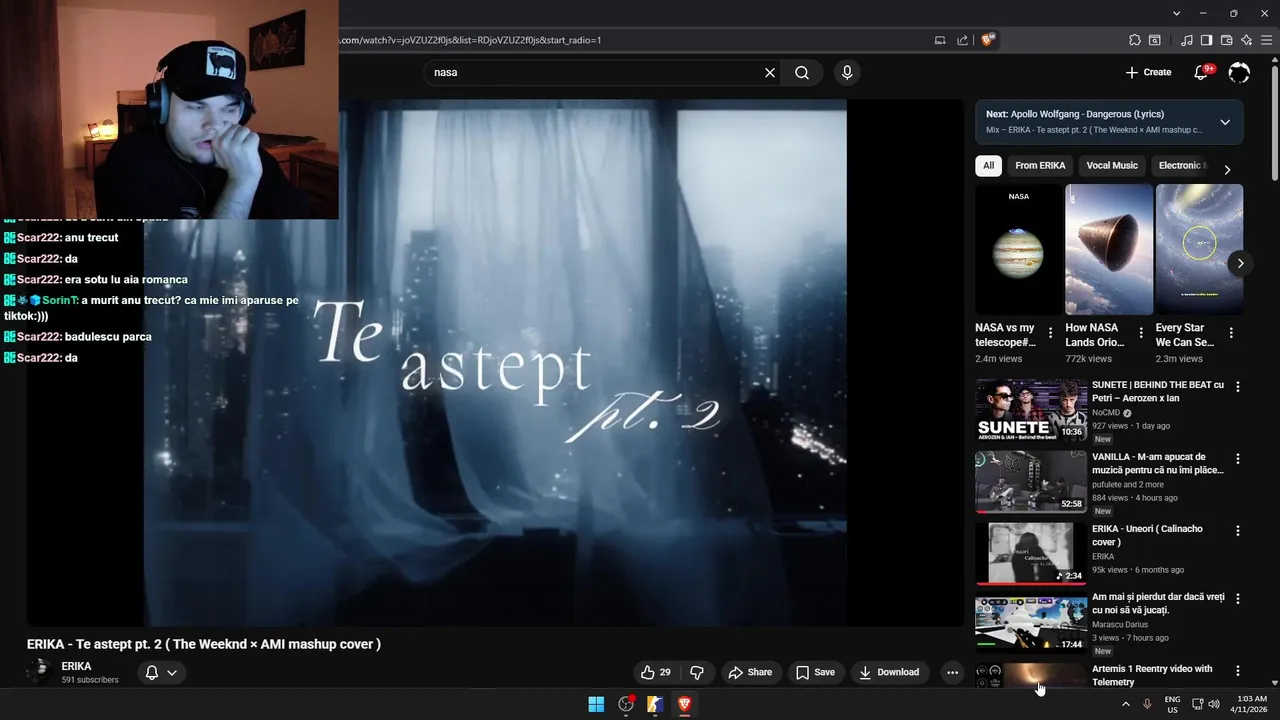This screenshot has height=720, width=1280.
Task: Open the taskbar volume icon
Action: point(1214,704)
